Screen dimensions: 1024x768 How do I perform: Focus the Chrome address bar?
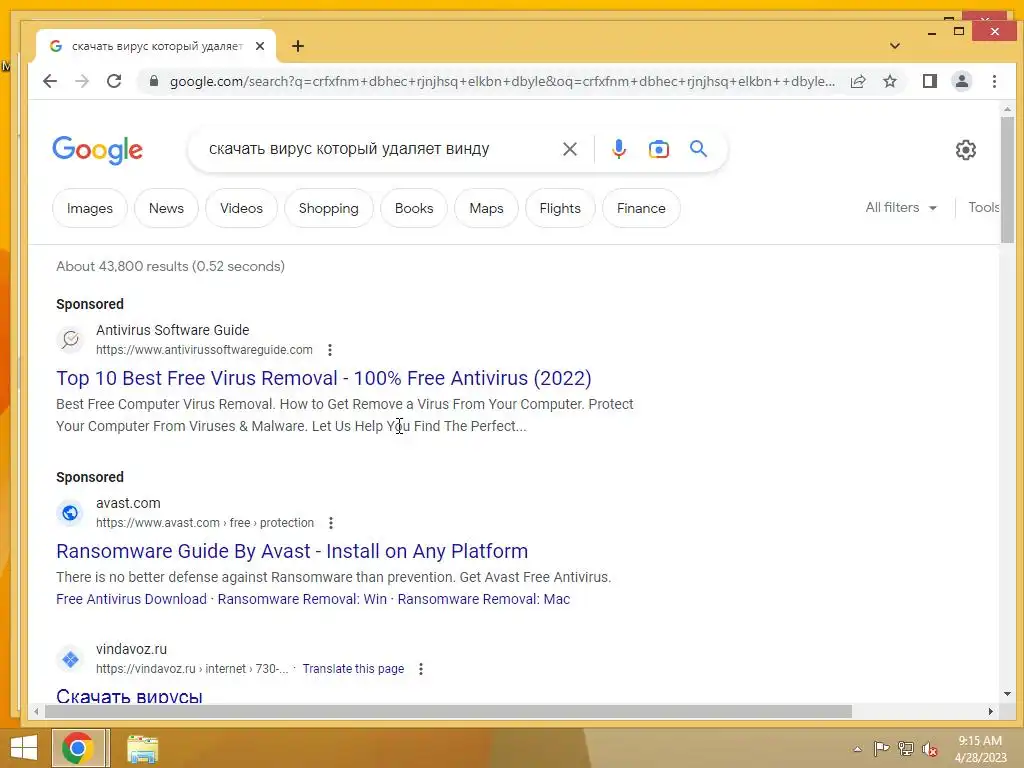click(x=502, y=81)
